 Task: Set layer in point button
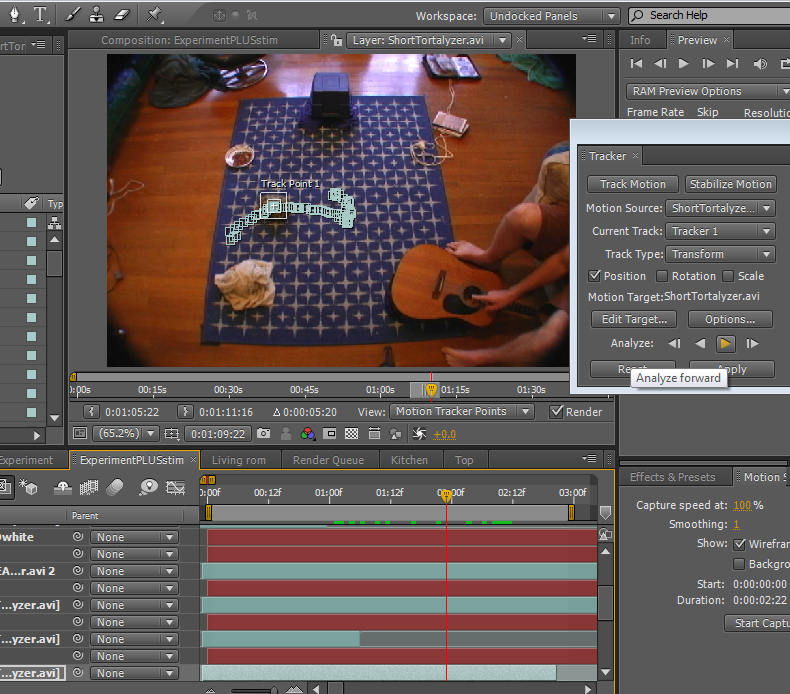[x=91, y=412]
